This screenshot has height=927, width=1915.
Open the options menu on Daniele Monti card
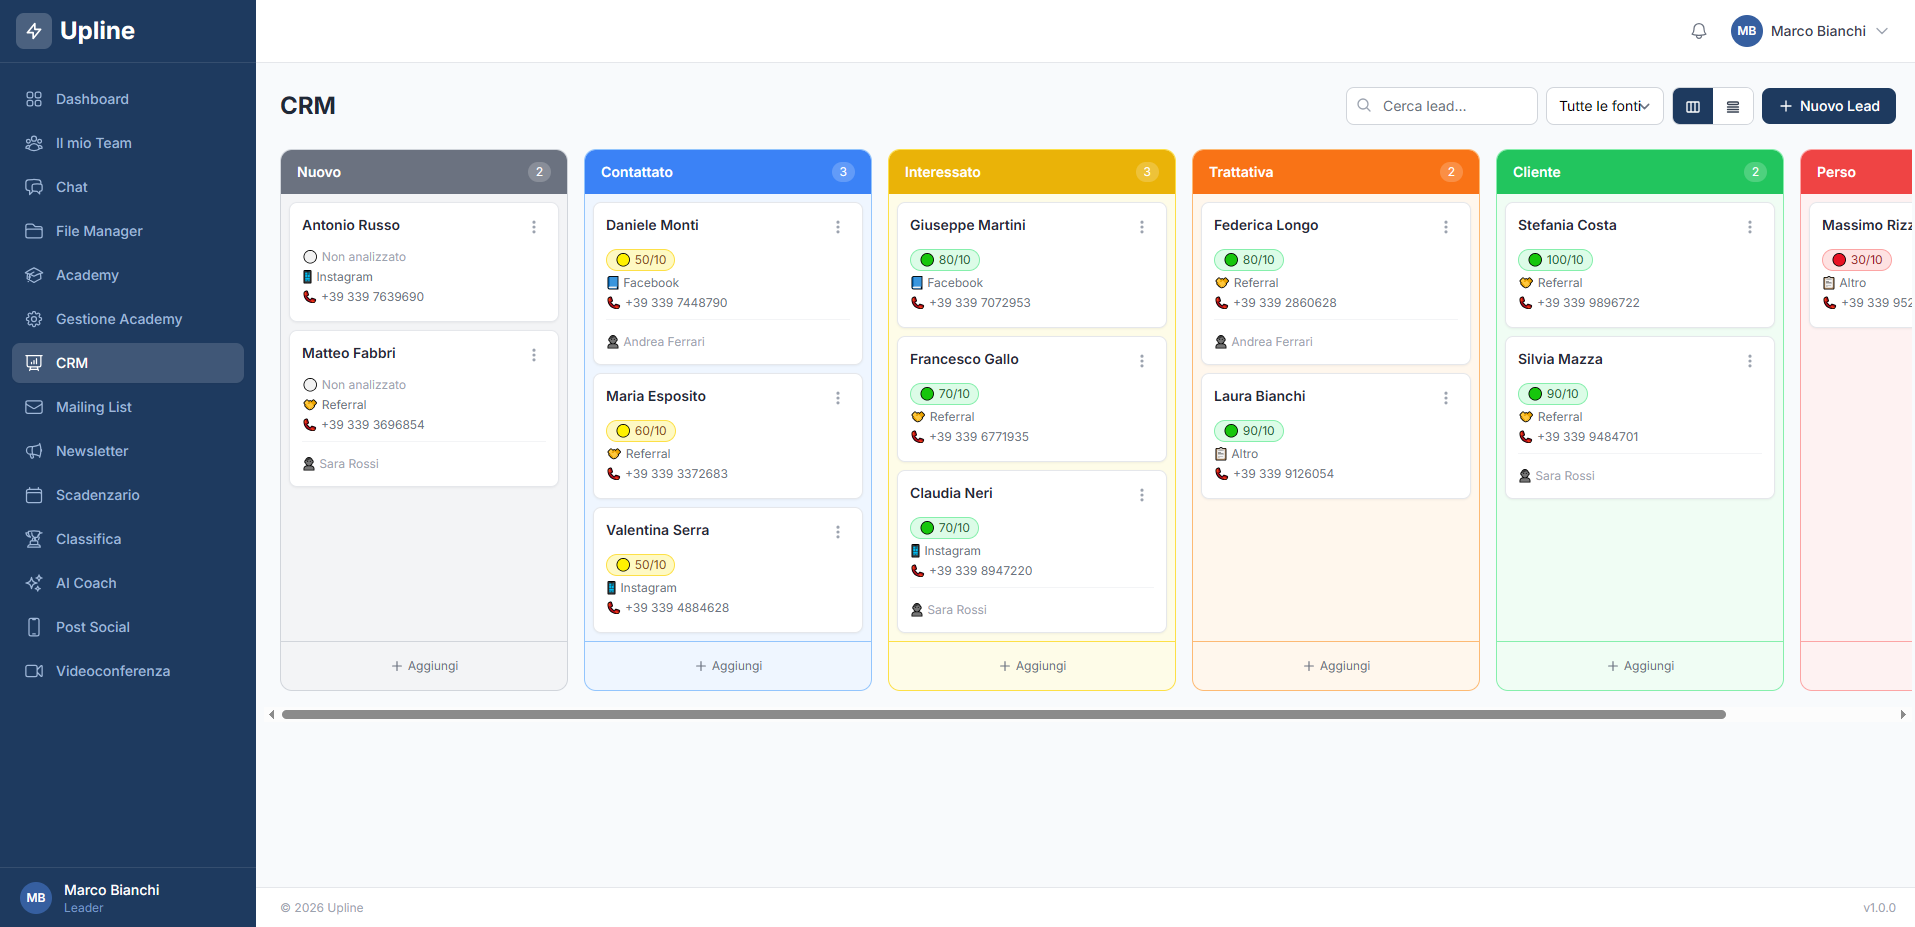click(838, 226)
